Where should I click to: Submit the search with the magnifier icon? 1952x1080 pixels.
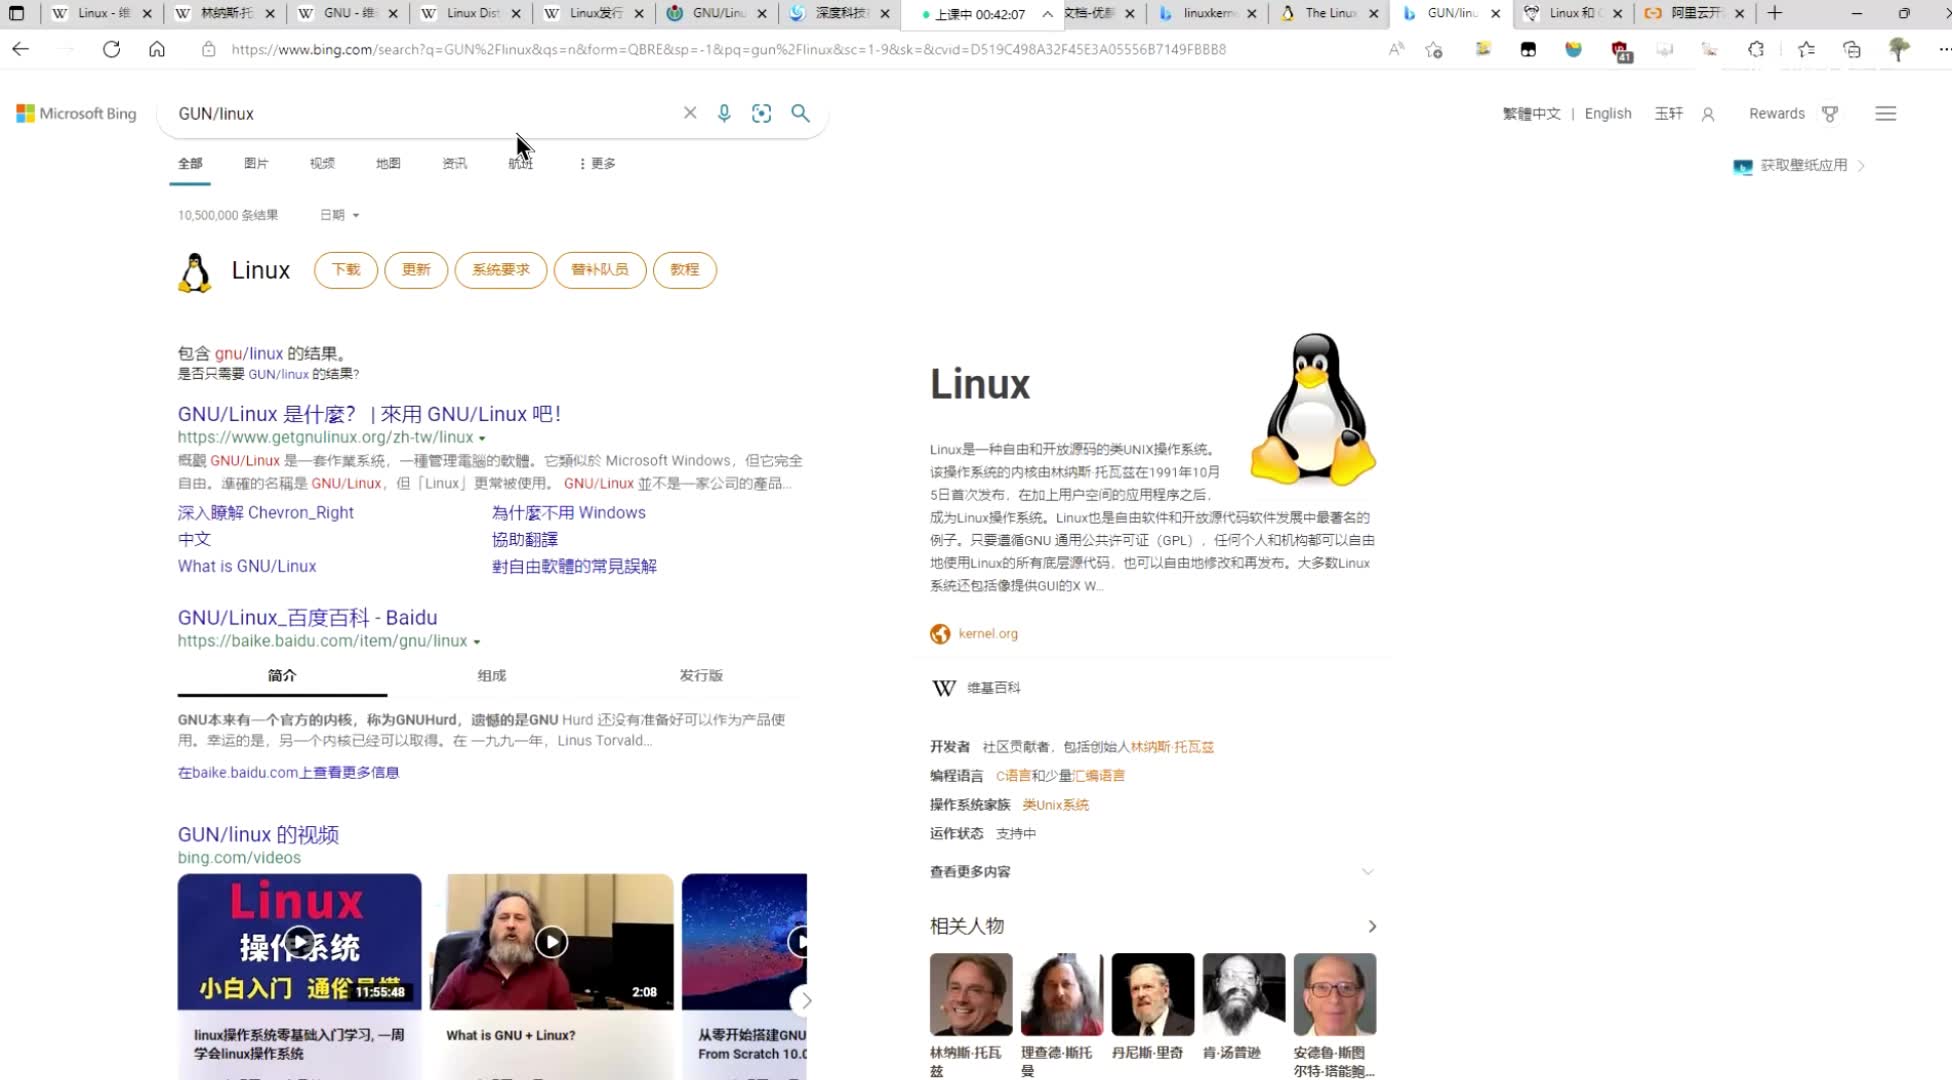800,113
